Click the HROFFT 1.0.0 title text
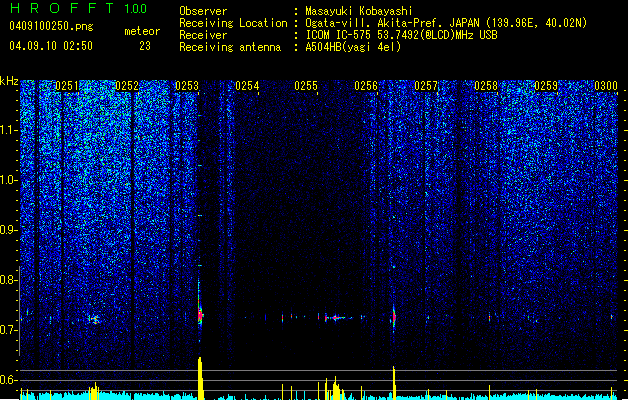The width and height of the screenshot is (629, 400). tap(79, 8)
